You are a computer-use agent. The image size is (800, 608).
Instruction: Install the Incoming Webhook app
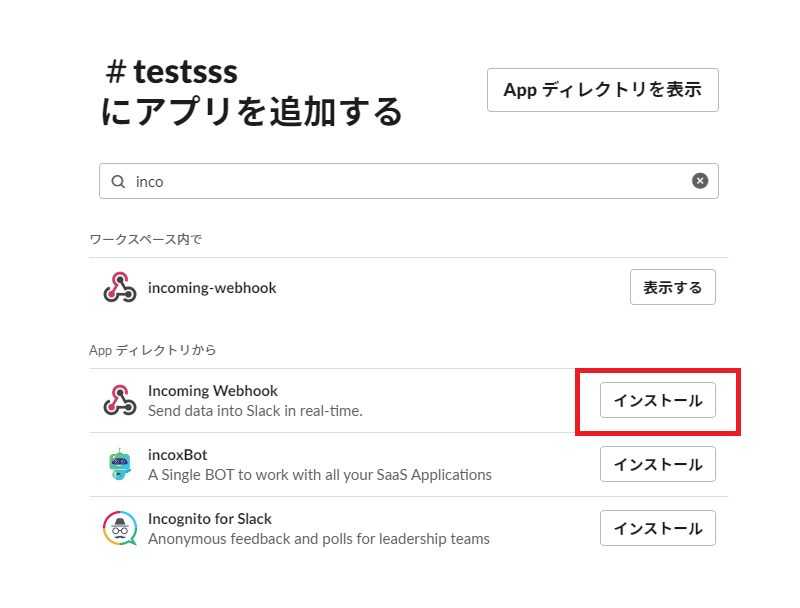point(657,400)
